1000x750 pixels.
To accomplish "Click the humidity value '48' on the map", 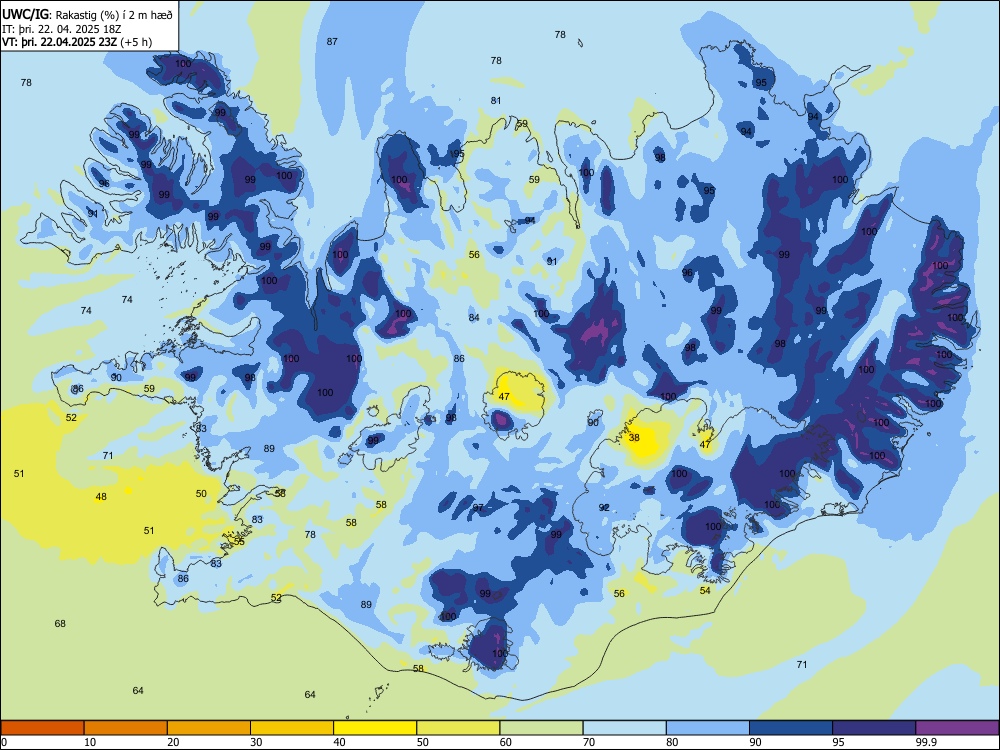I will pyautogui.click(x=101, y=496).
